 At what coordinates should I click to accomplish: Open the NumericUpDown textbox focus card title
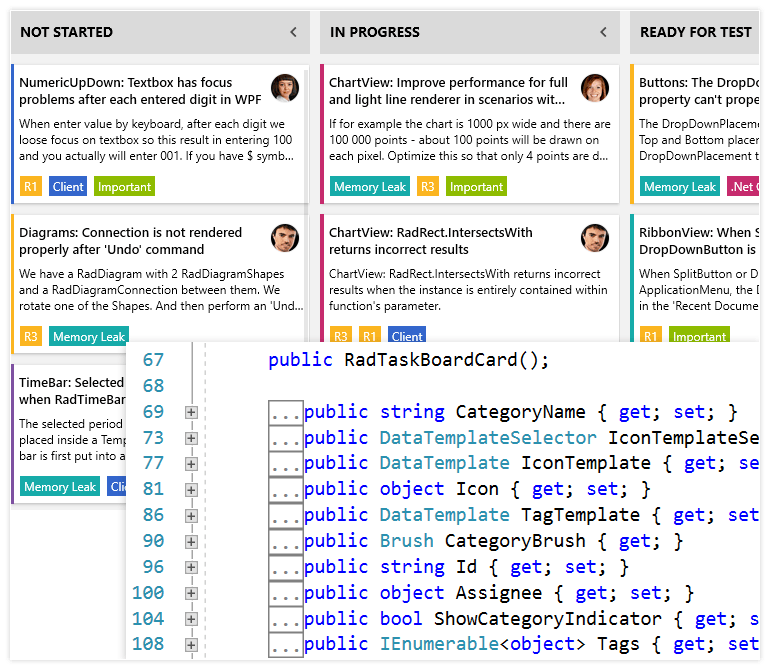(140, 91)
